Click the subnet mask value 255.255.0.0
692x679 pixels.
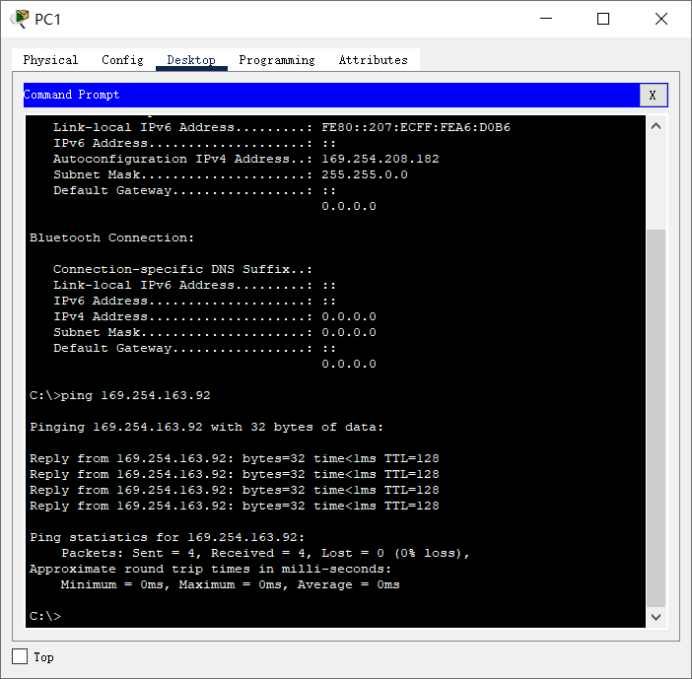click(364, 175)
